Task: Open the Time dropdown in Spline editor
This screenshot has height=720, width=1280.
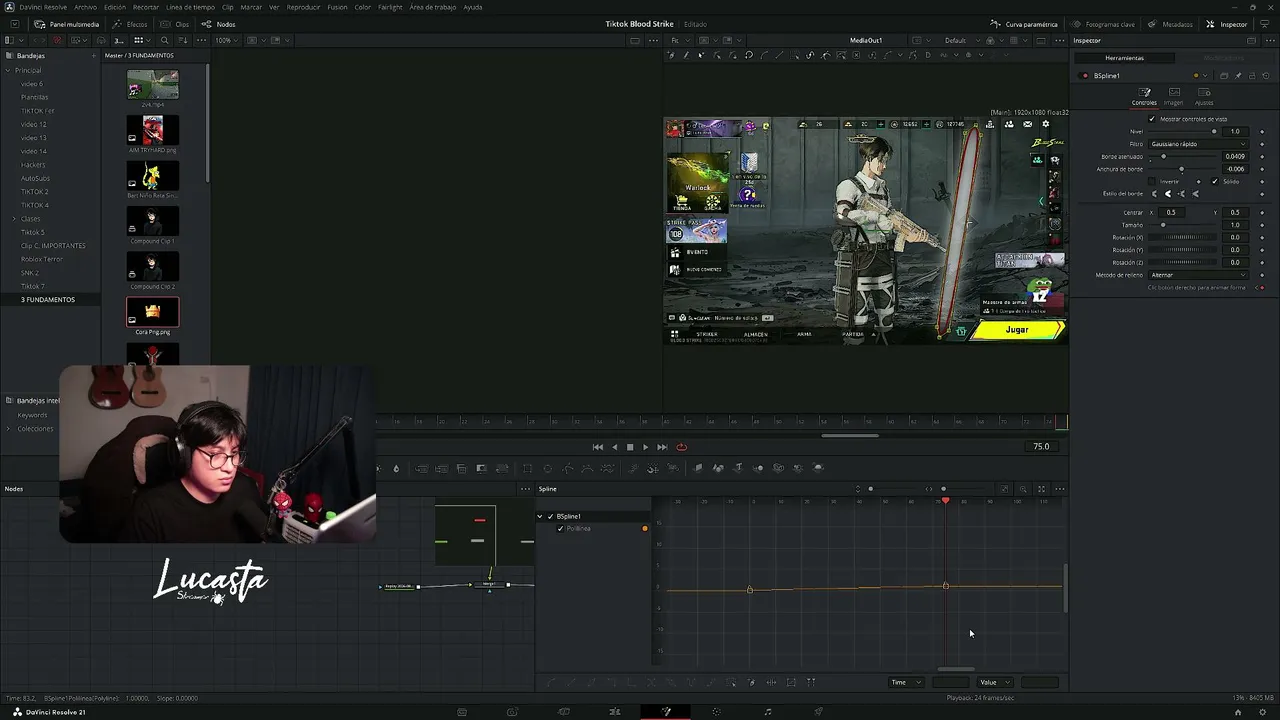Action: point(906,682)
